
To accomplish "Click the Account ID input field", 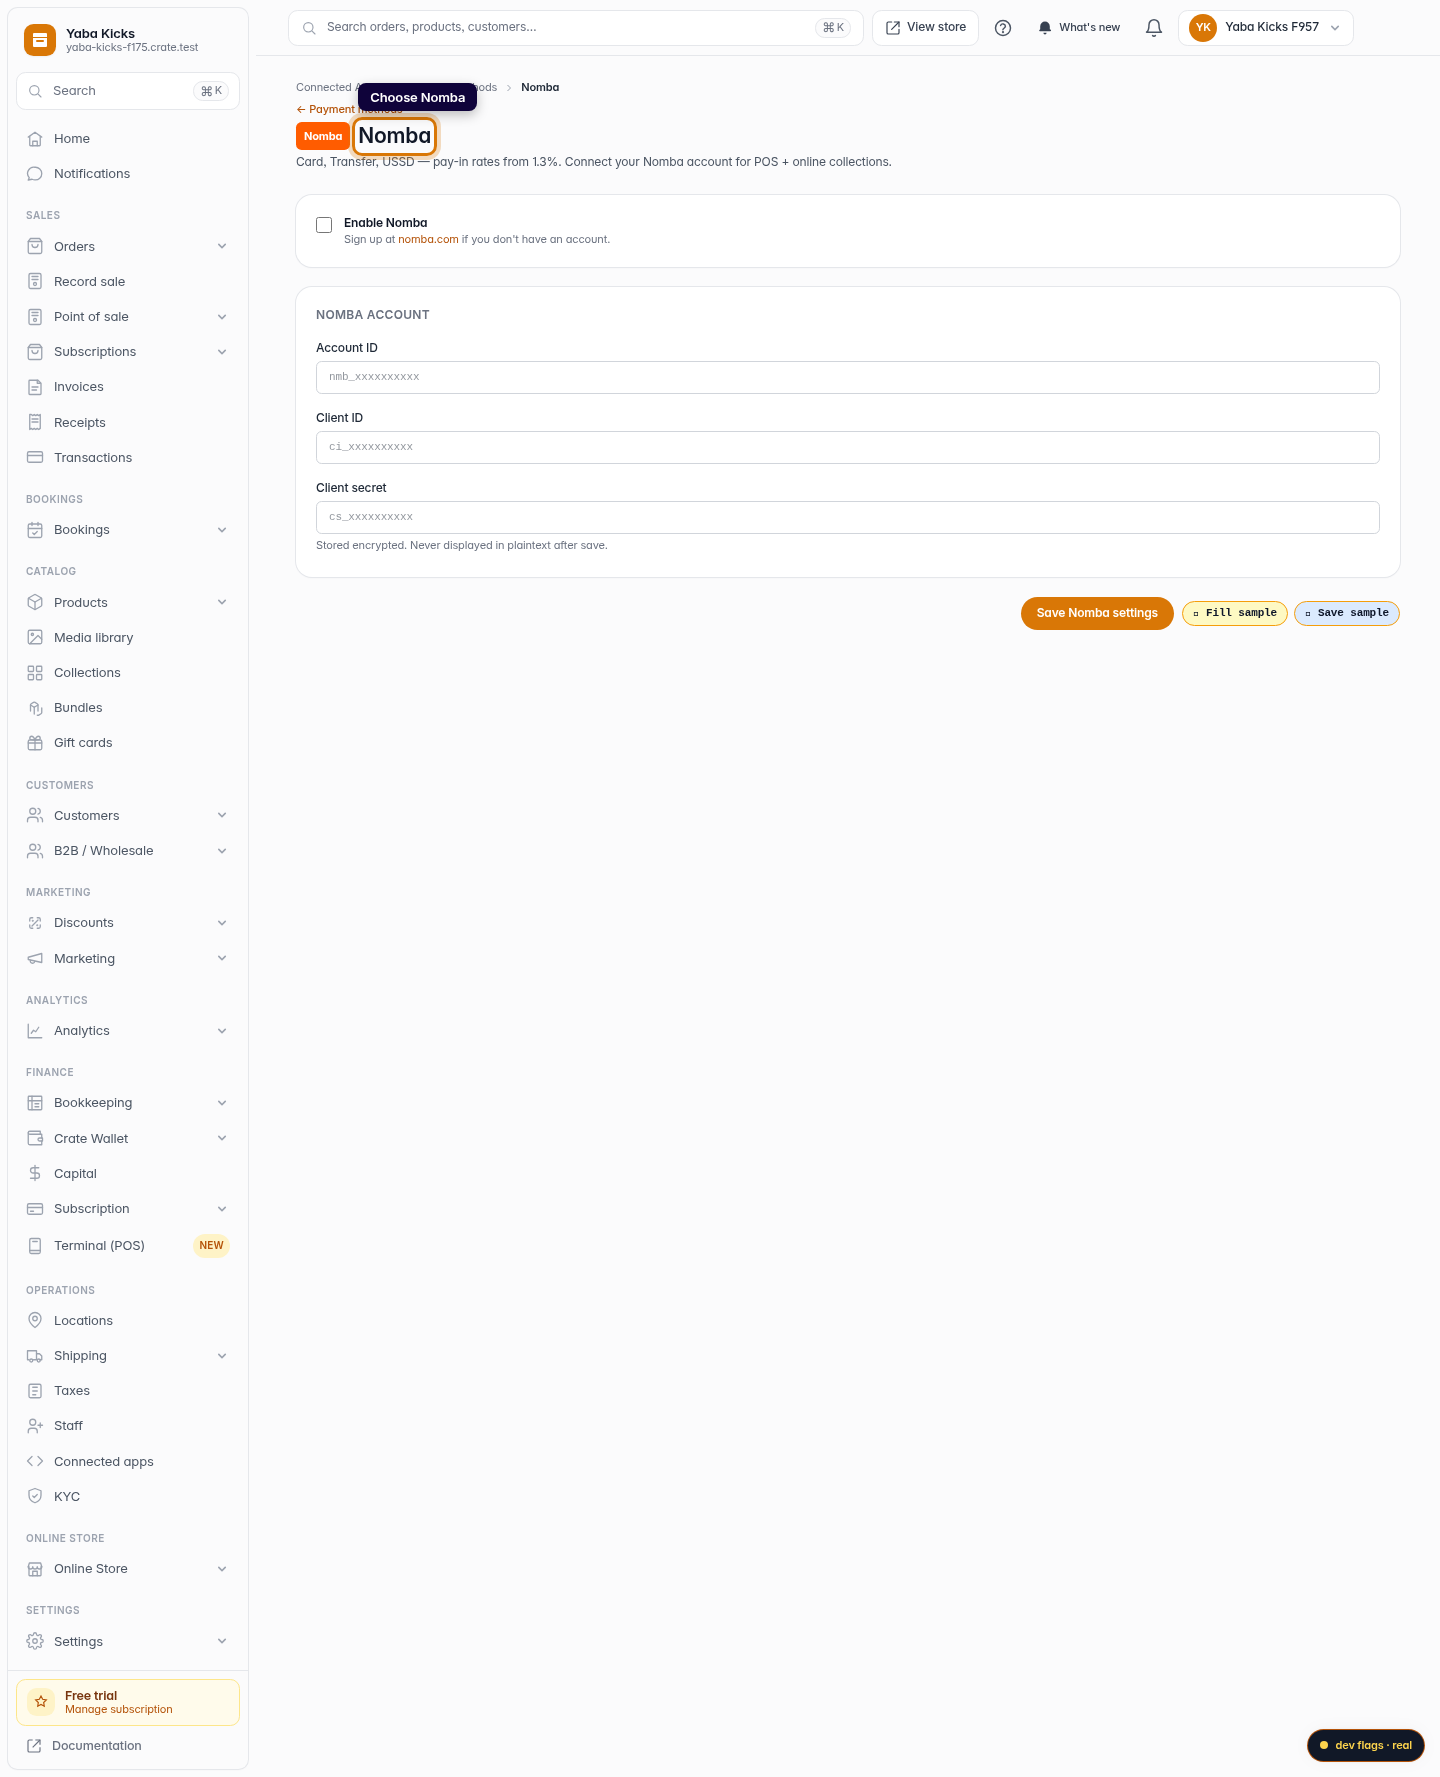I will (x=848, y=378).
